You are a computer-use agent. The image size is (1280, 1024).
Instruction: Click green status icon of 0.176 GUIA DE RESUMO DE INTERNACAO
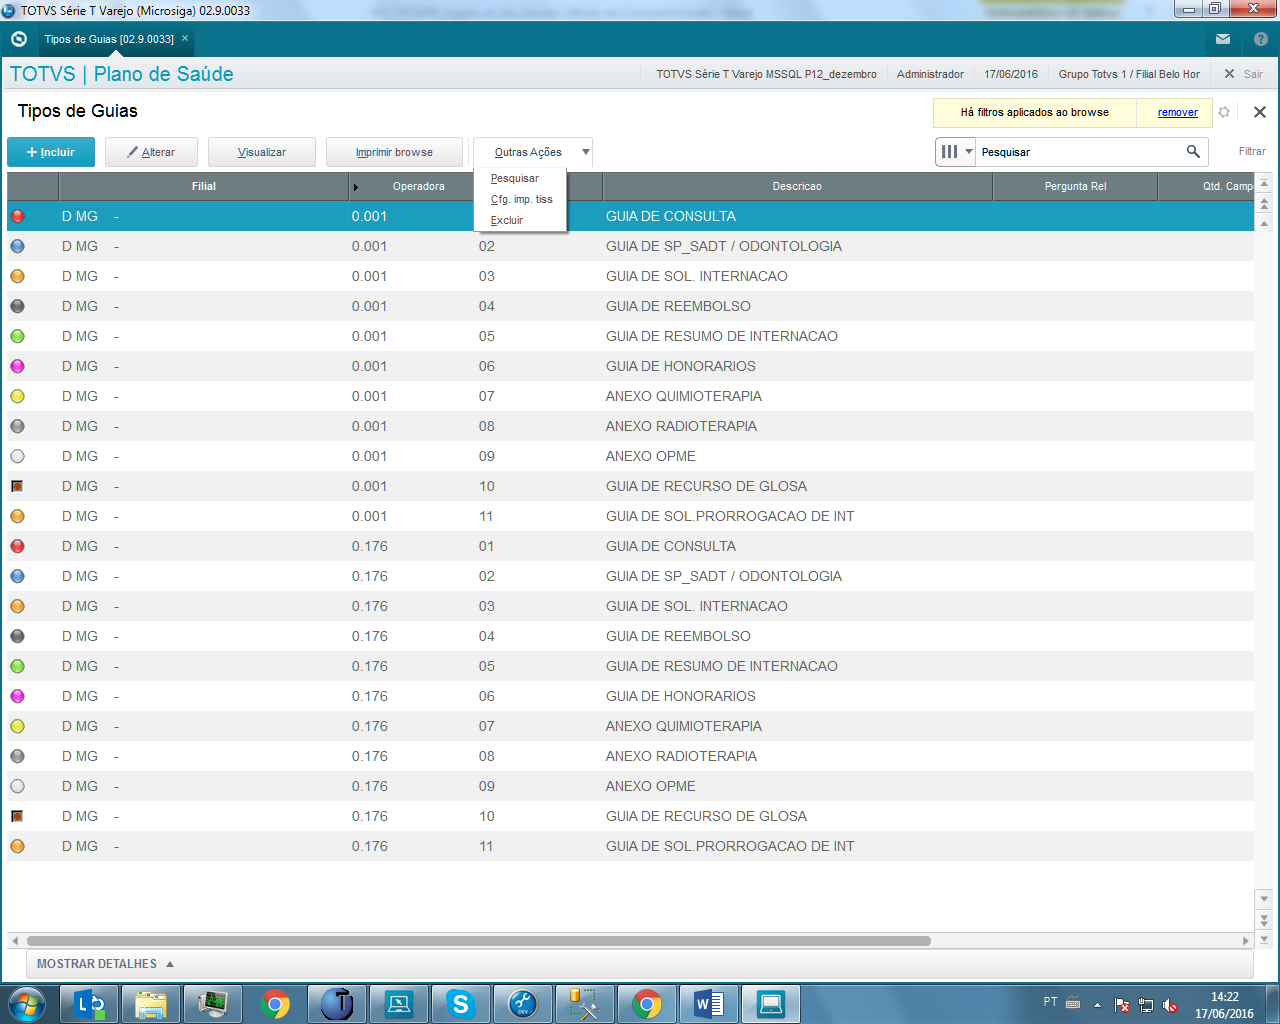point(17,666)
